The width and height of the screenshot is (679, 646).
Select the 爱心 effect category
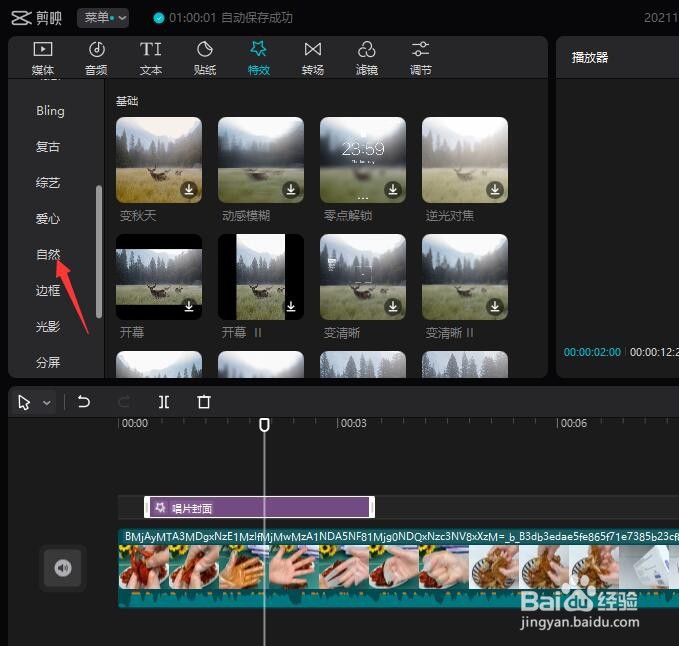point(48,219)
